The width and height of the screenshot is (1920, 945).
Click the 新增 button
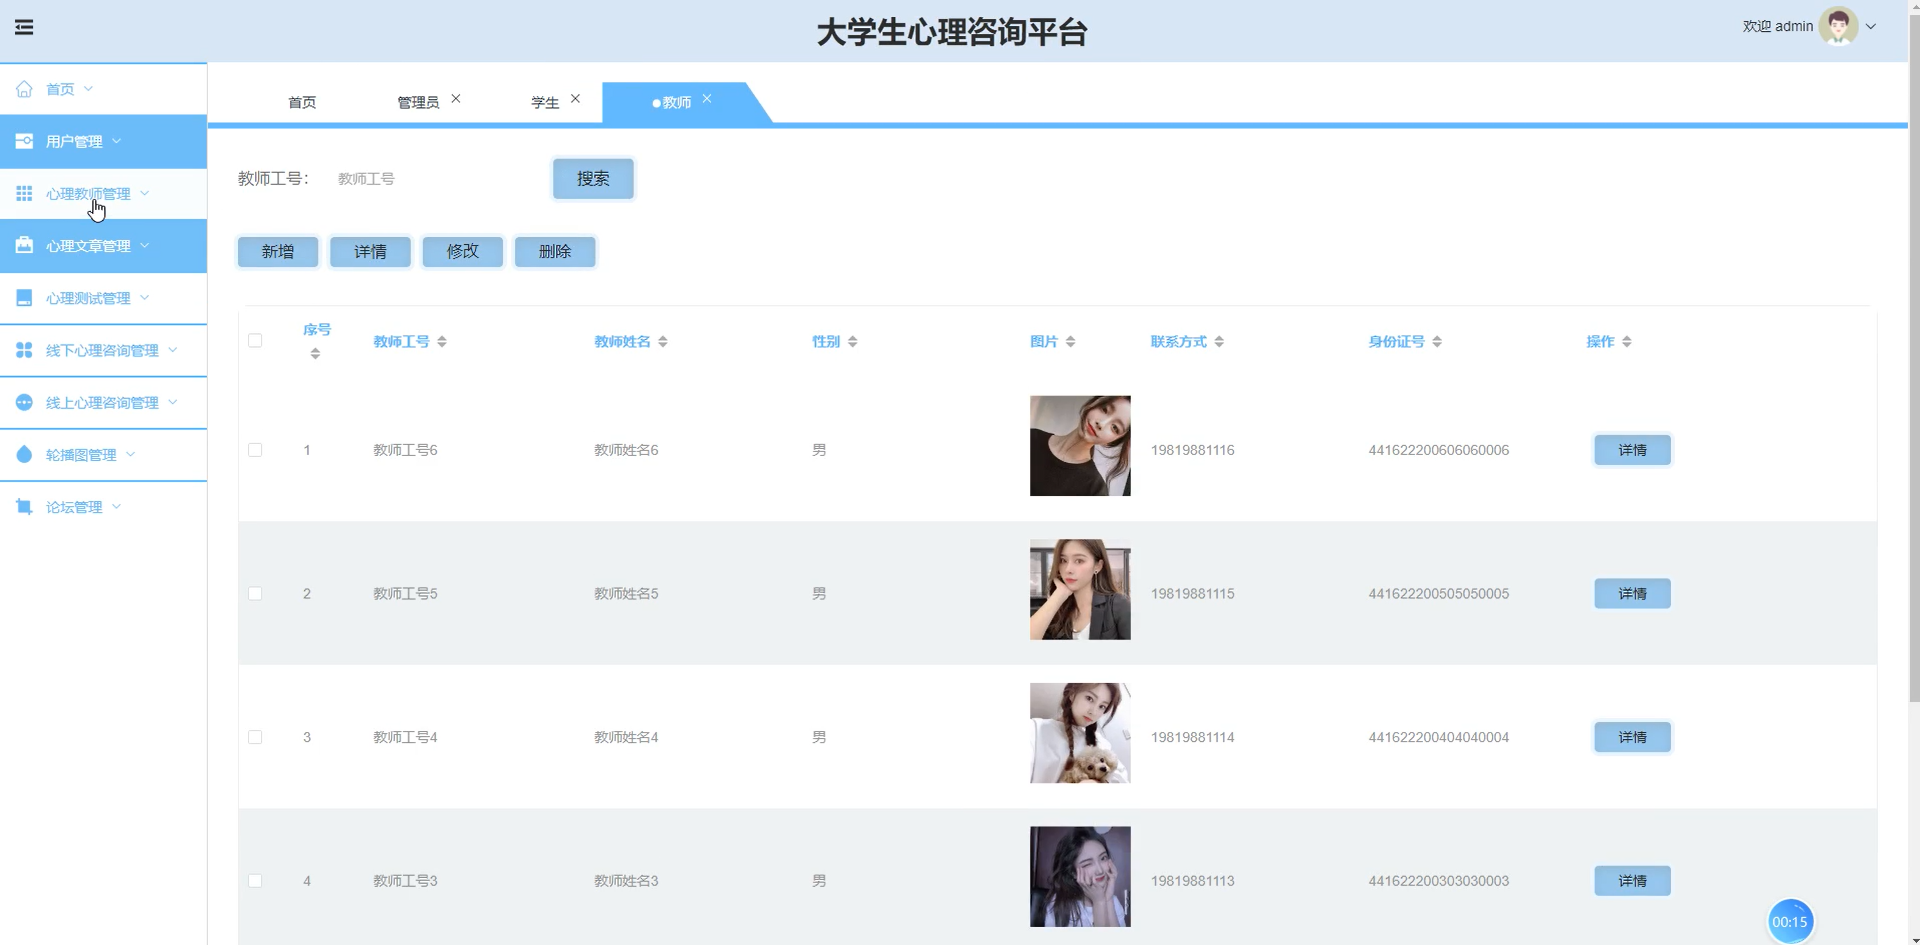[x=277, y=251]
